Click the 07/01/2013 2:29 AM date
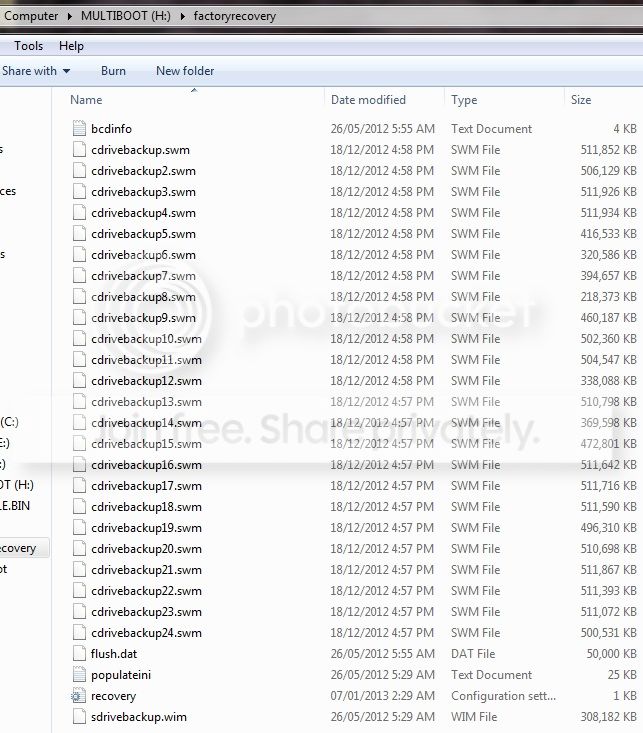This screenshot has width=643, height=733. point(383,696)
